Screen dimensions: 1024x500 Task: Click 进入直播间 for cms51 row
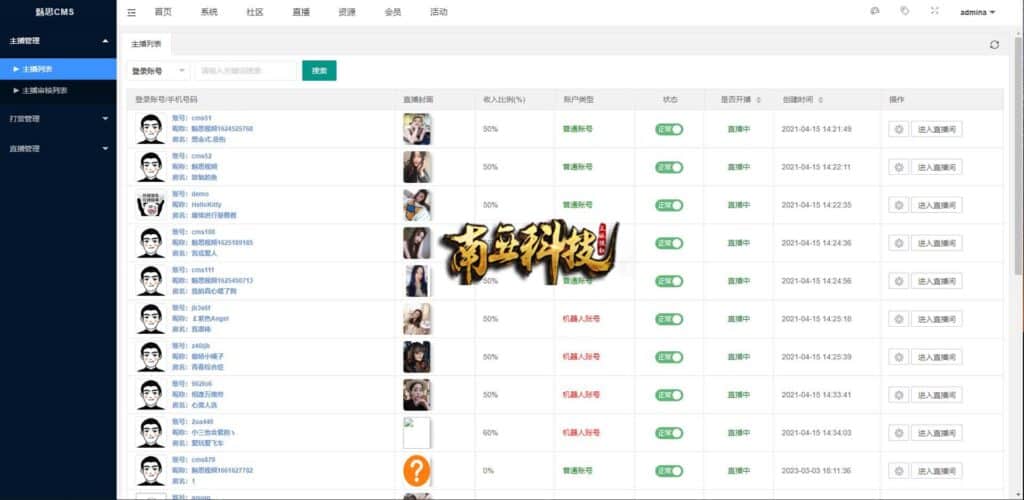[936, 129]
